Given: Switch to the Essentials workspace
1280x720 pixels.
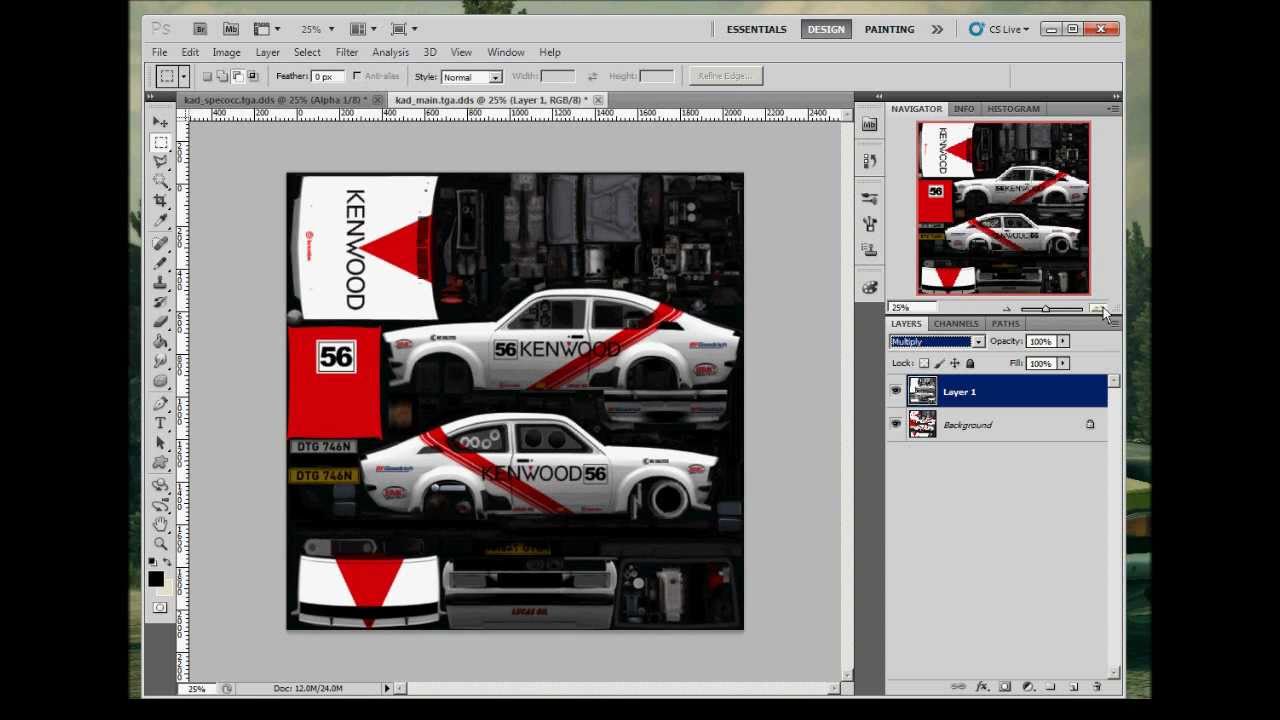Looking at the screenshot, I should click(757, 29).
